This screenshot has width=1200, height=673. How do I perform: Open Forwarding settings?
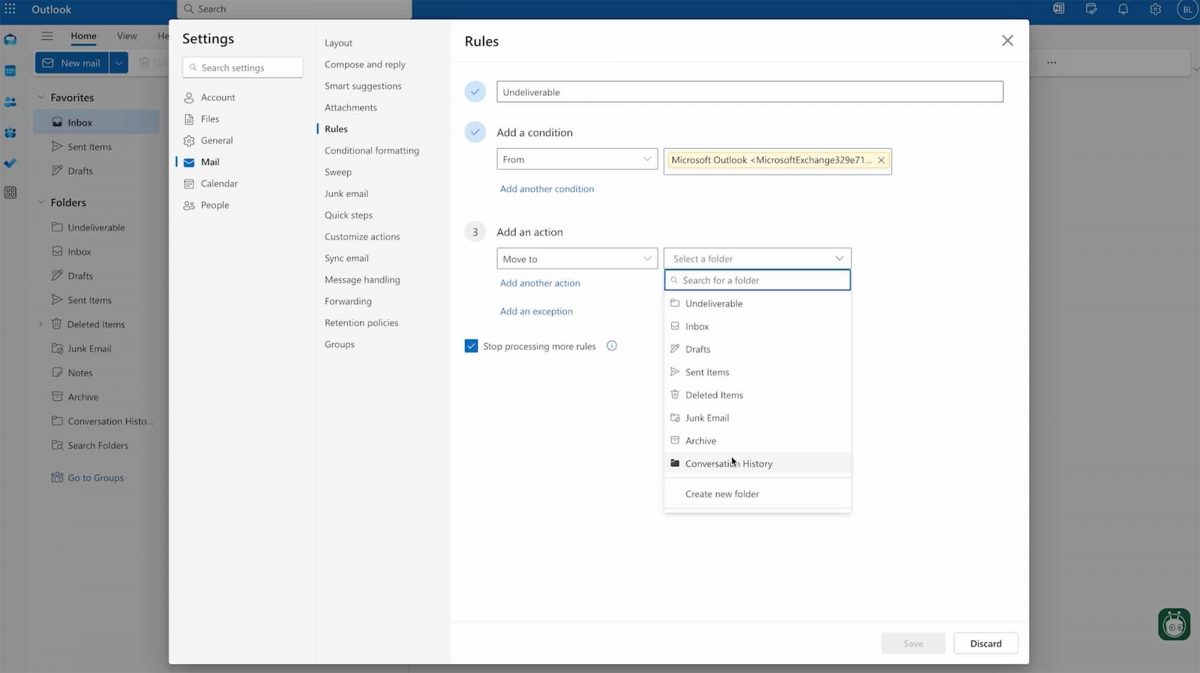click(348, 301)
